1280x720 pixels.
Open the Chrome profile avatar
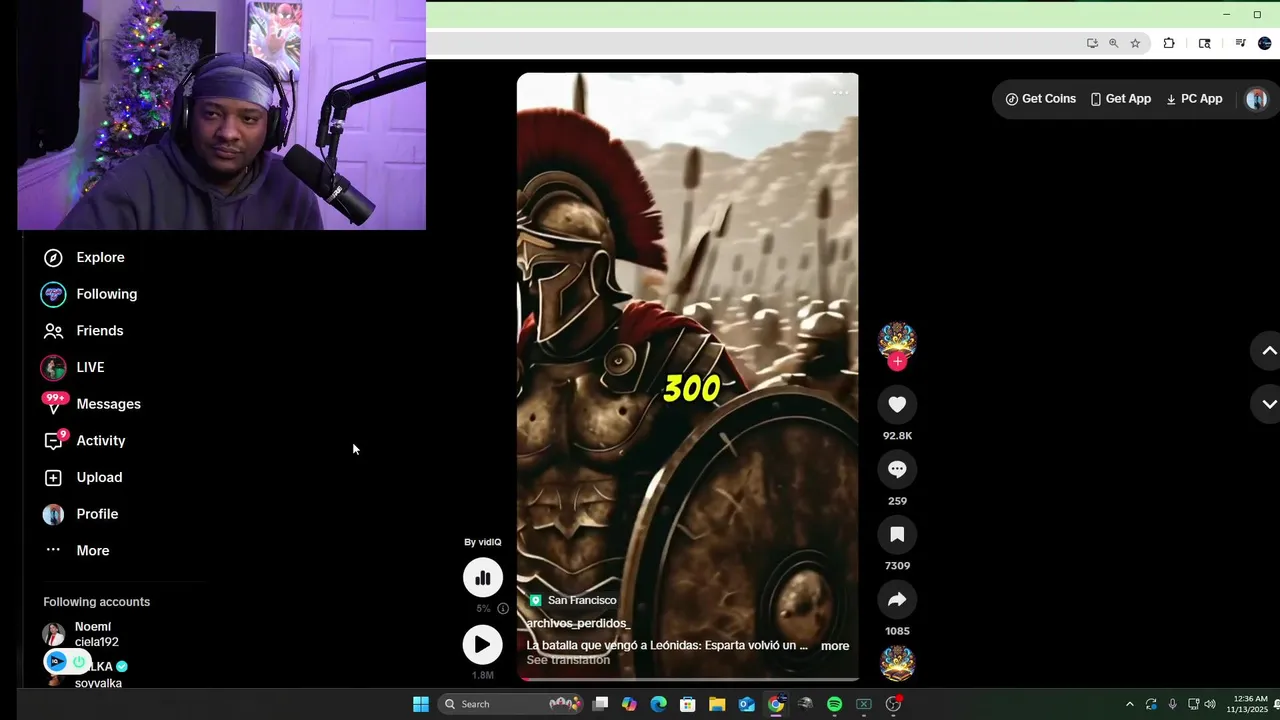pyautogui.click(x=1265, y=43)
